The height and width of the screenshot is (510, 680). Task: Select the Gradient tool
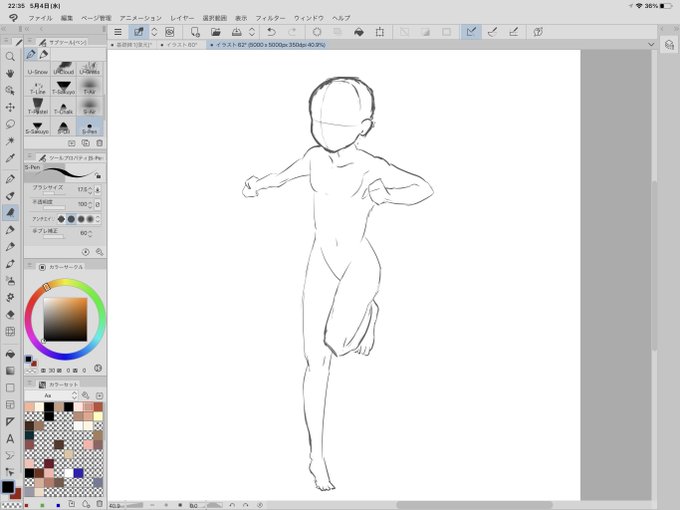[x=10, y=371]
